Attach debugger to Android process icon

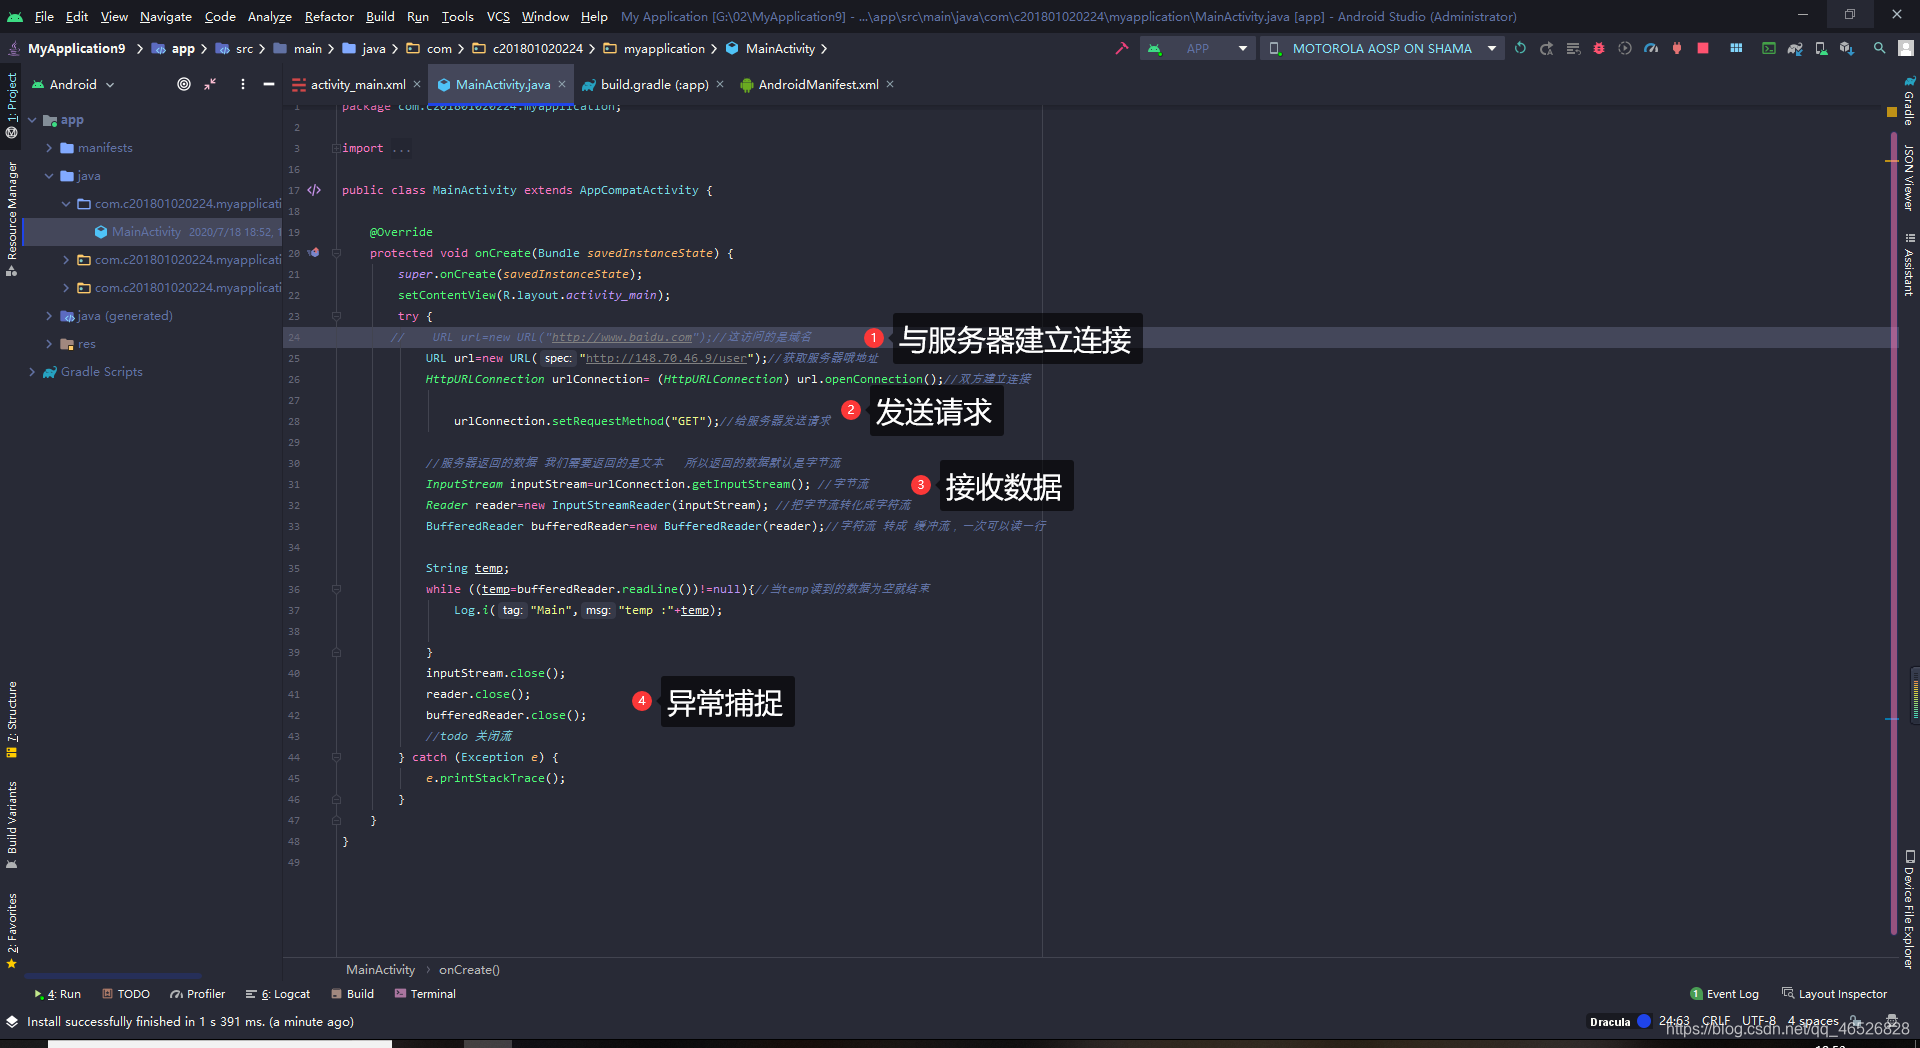coord(1677,48)
